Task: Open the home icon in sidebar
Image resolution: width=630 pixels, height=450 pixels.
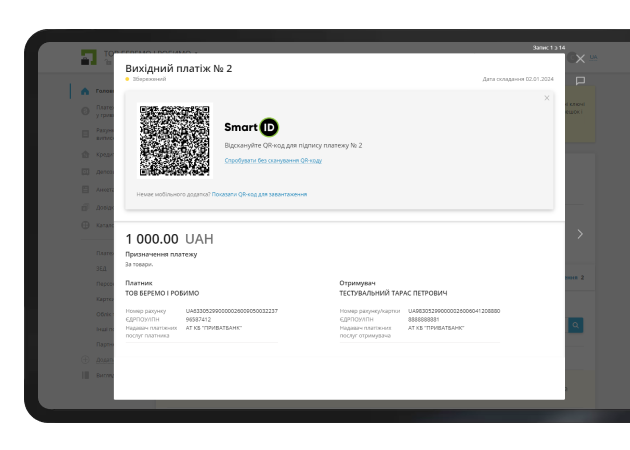Action: 85,91
